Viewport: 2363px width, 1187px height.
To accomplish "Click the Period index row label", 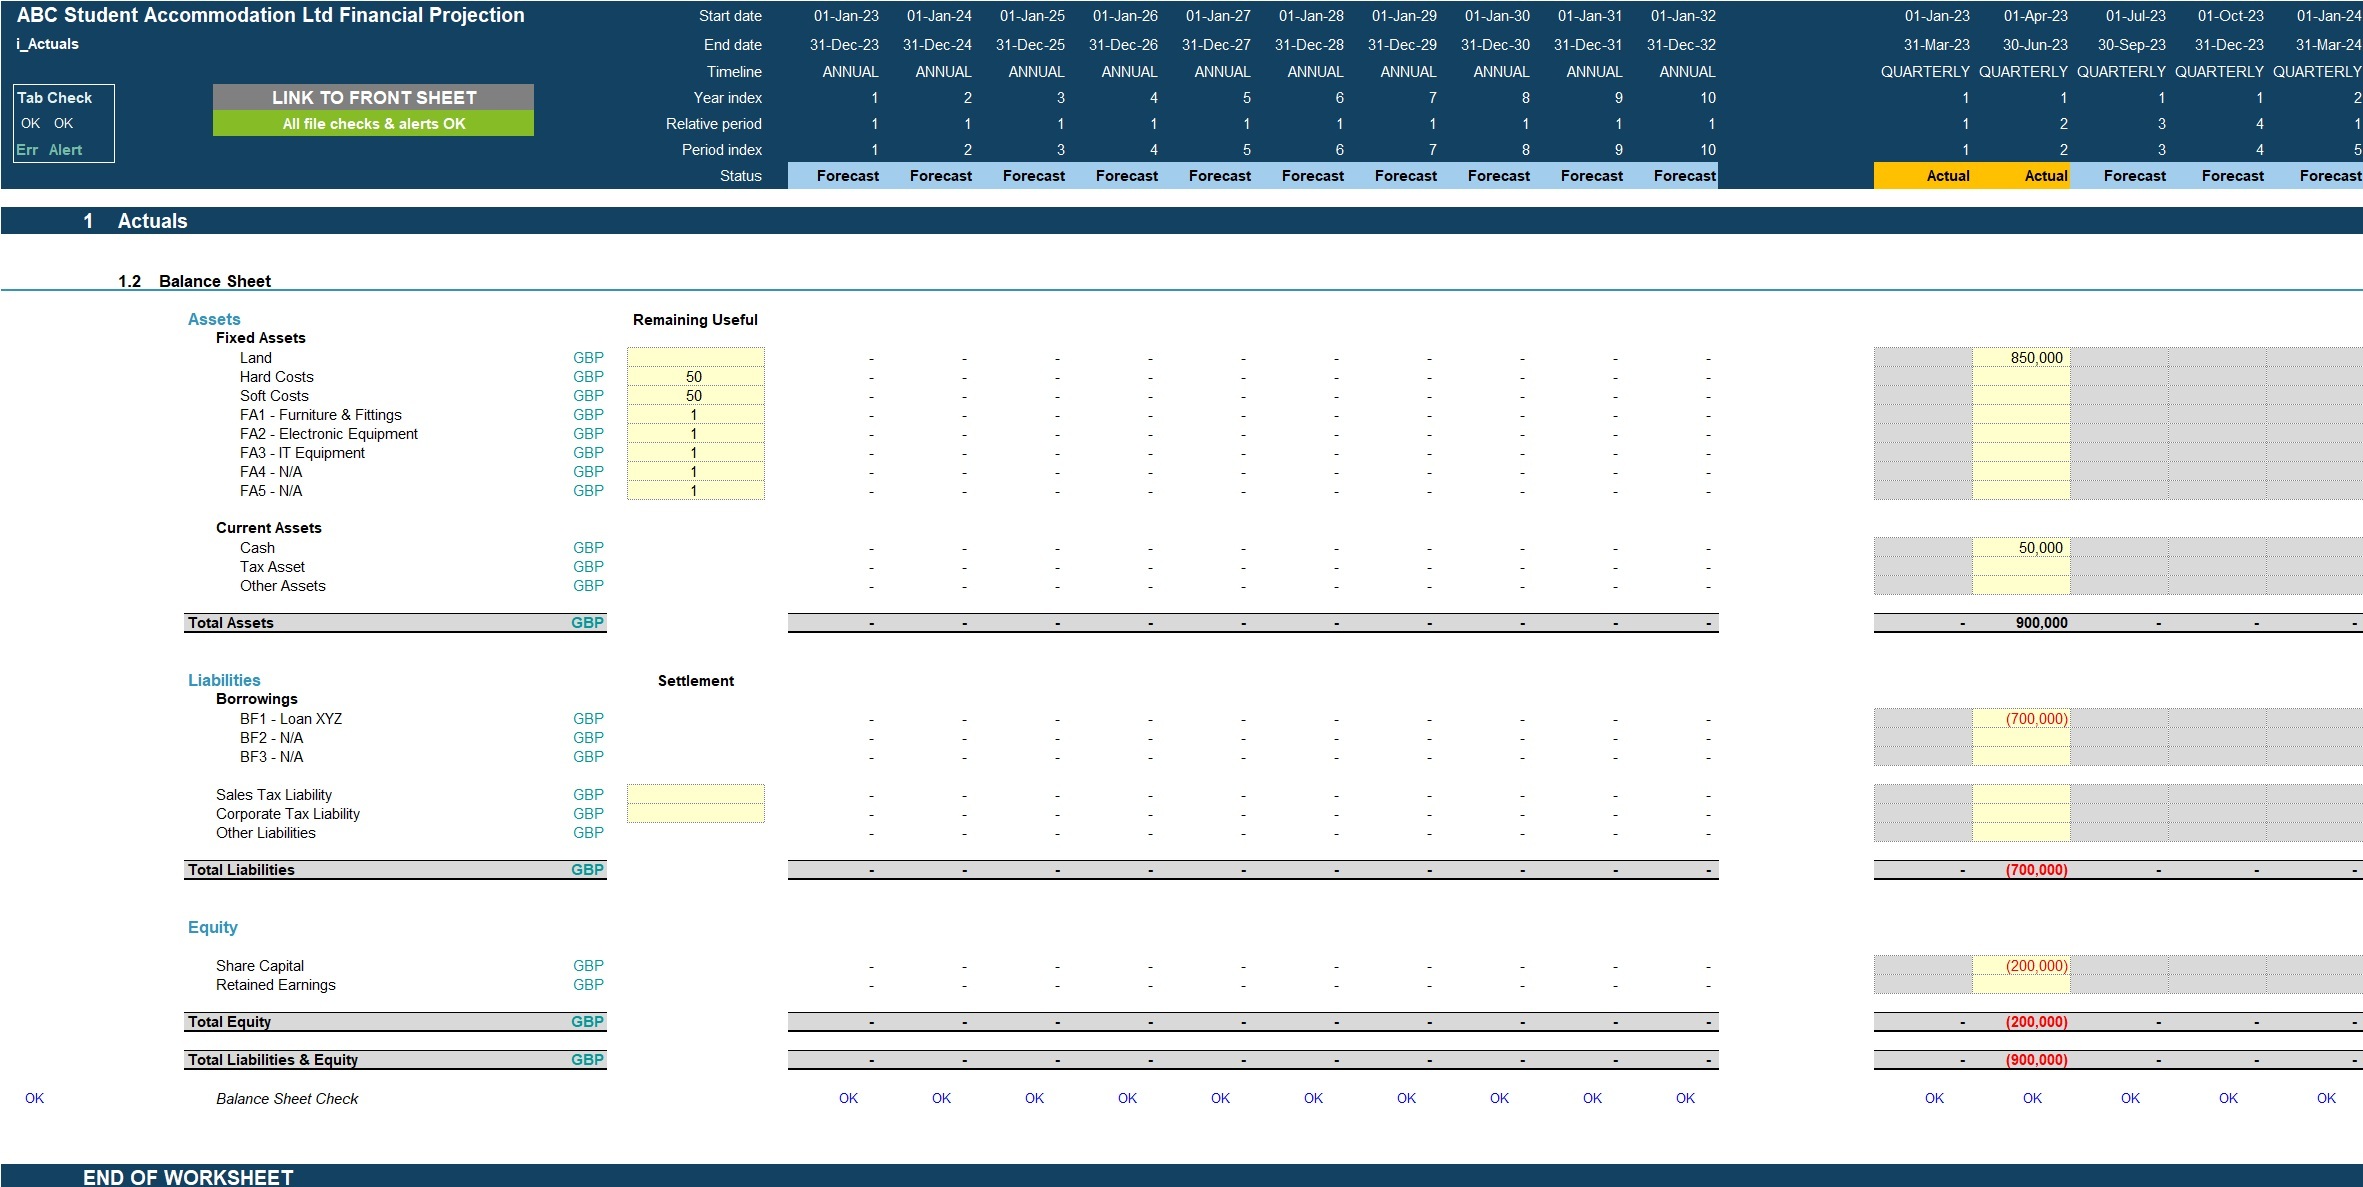I will click(x=722, y=150).
